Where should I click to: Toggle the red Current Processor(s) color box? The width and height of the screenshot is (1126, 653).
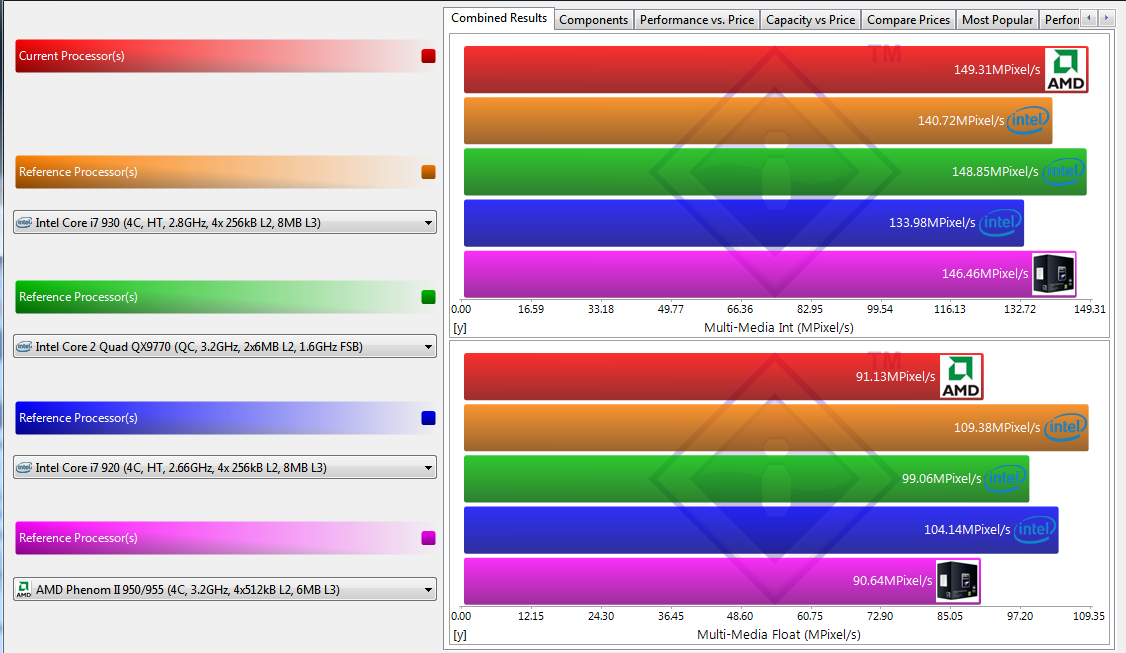pyautogui.click(x=428, y=57)
